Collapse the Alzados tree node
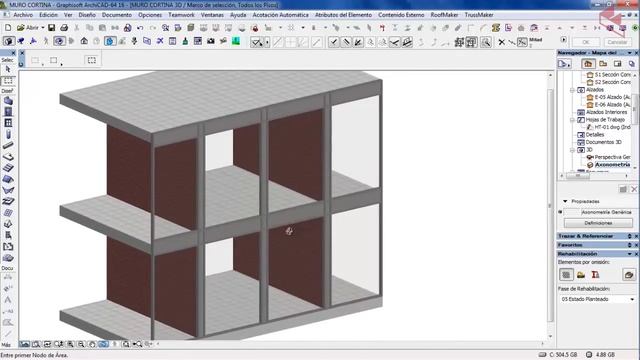The image size is (640, 360). click(x=573, y=90)
